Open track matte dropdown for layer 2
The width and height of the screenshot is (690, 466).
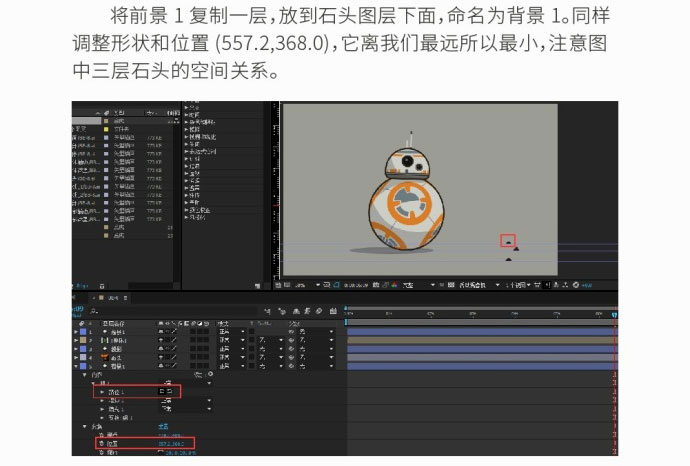(271, 340)
